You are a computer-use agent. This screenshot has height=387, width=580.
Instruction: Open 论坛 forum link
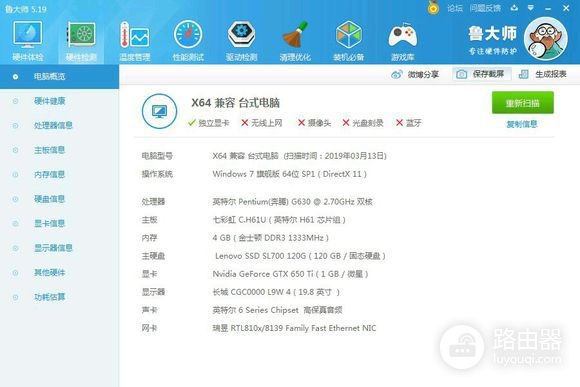(x=455, y=8)
